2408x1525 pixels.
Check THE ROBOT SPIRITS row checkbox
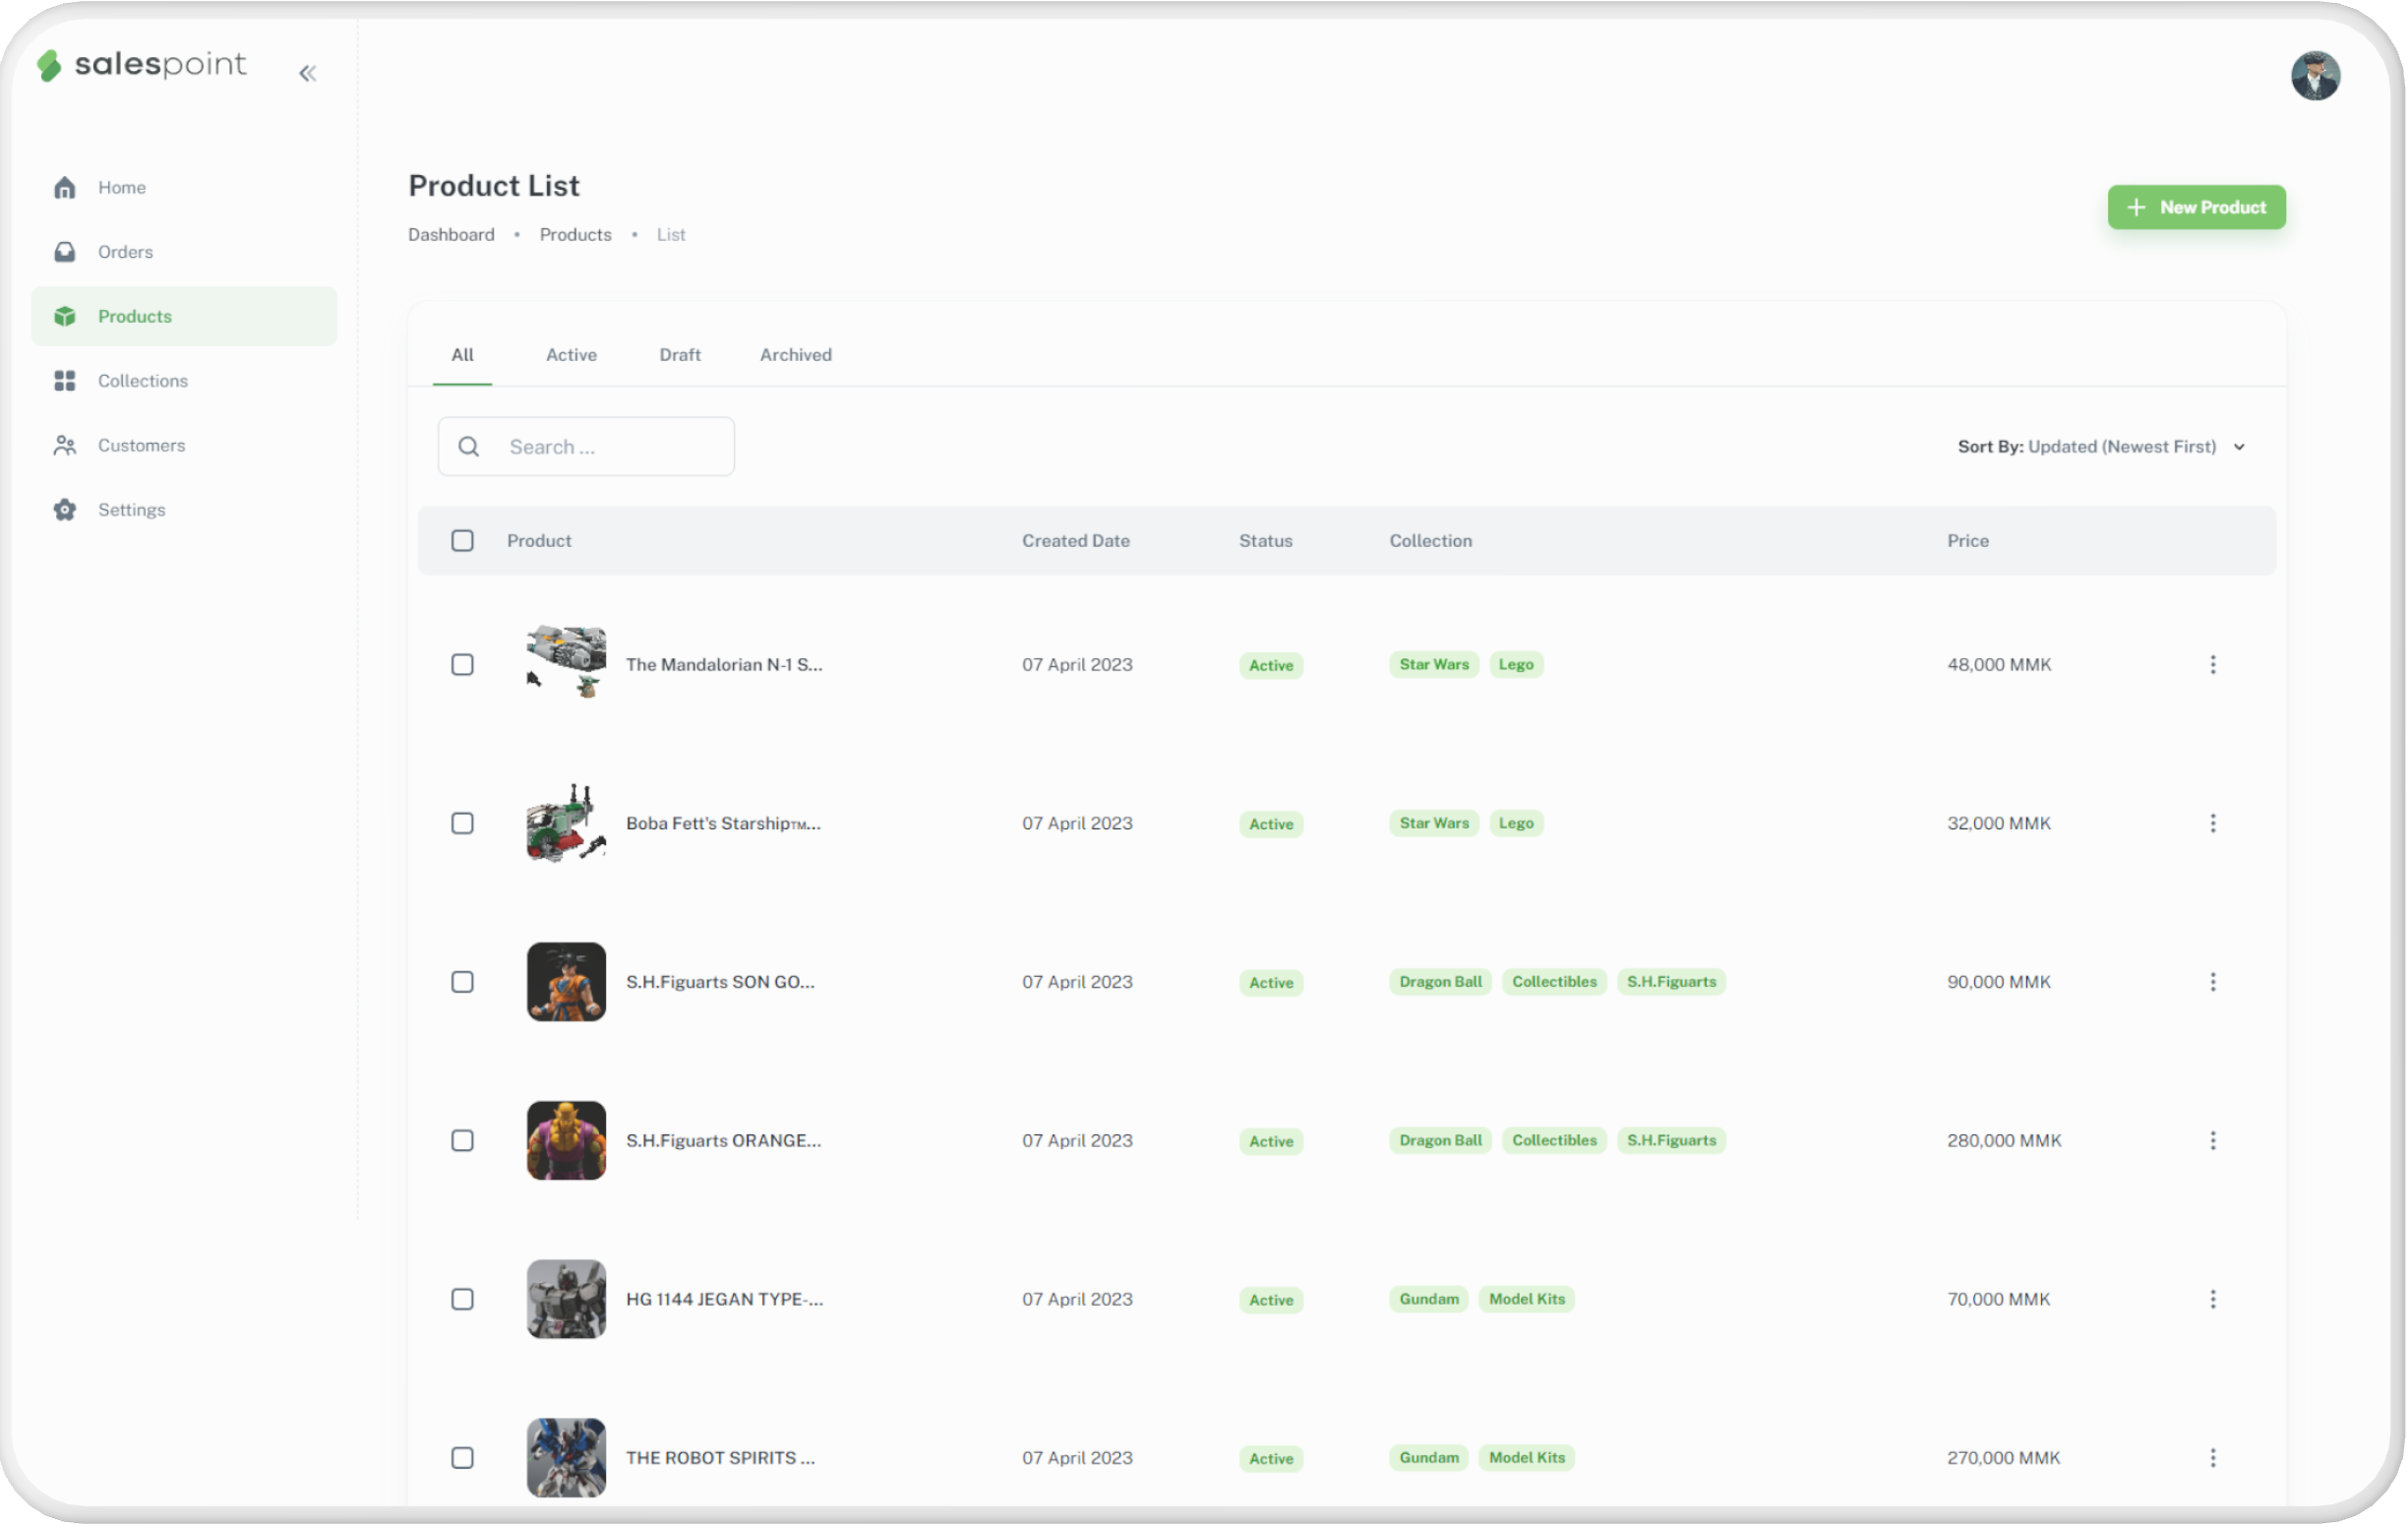tap(462, 1458)
